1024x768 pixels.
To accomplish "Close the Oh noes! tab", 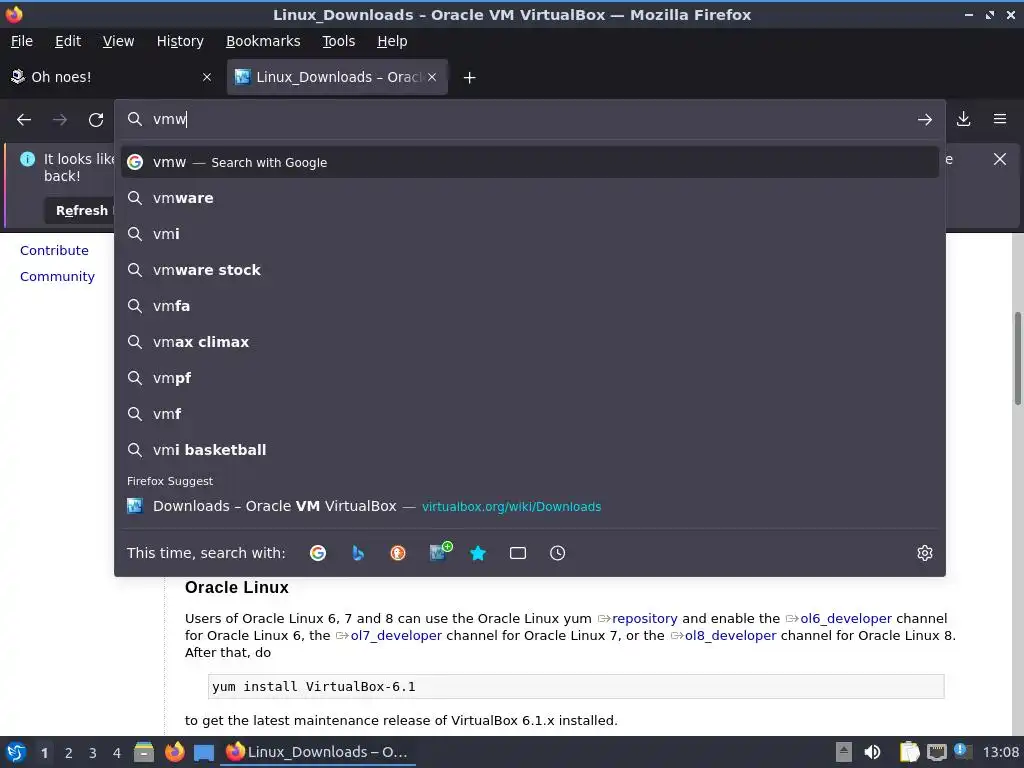I will tap(207, 77).
